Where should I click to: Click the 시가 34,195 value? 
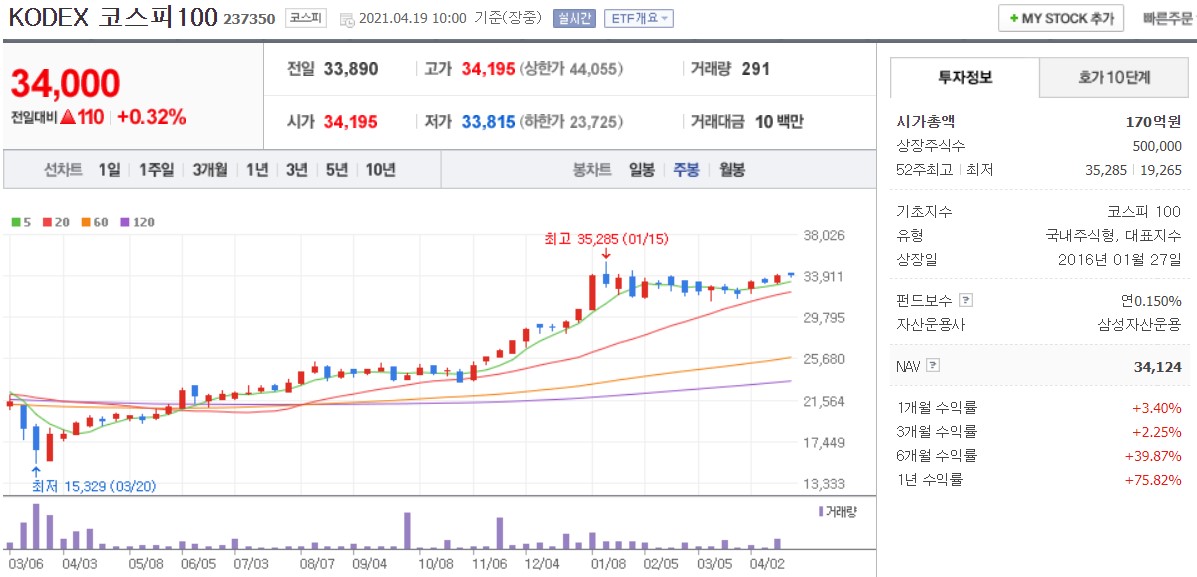(x=351, y=121)
